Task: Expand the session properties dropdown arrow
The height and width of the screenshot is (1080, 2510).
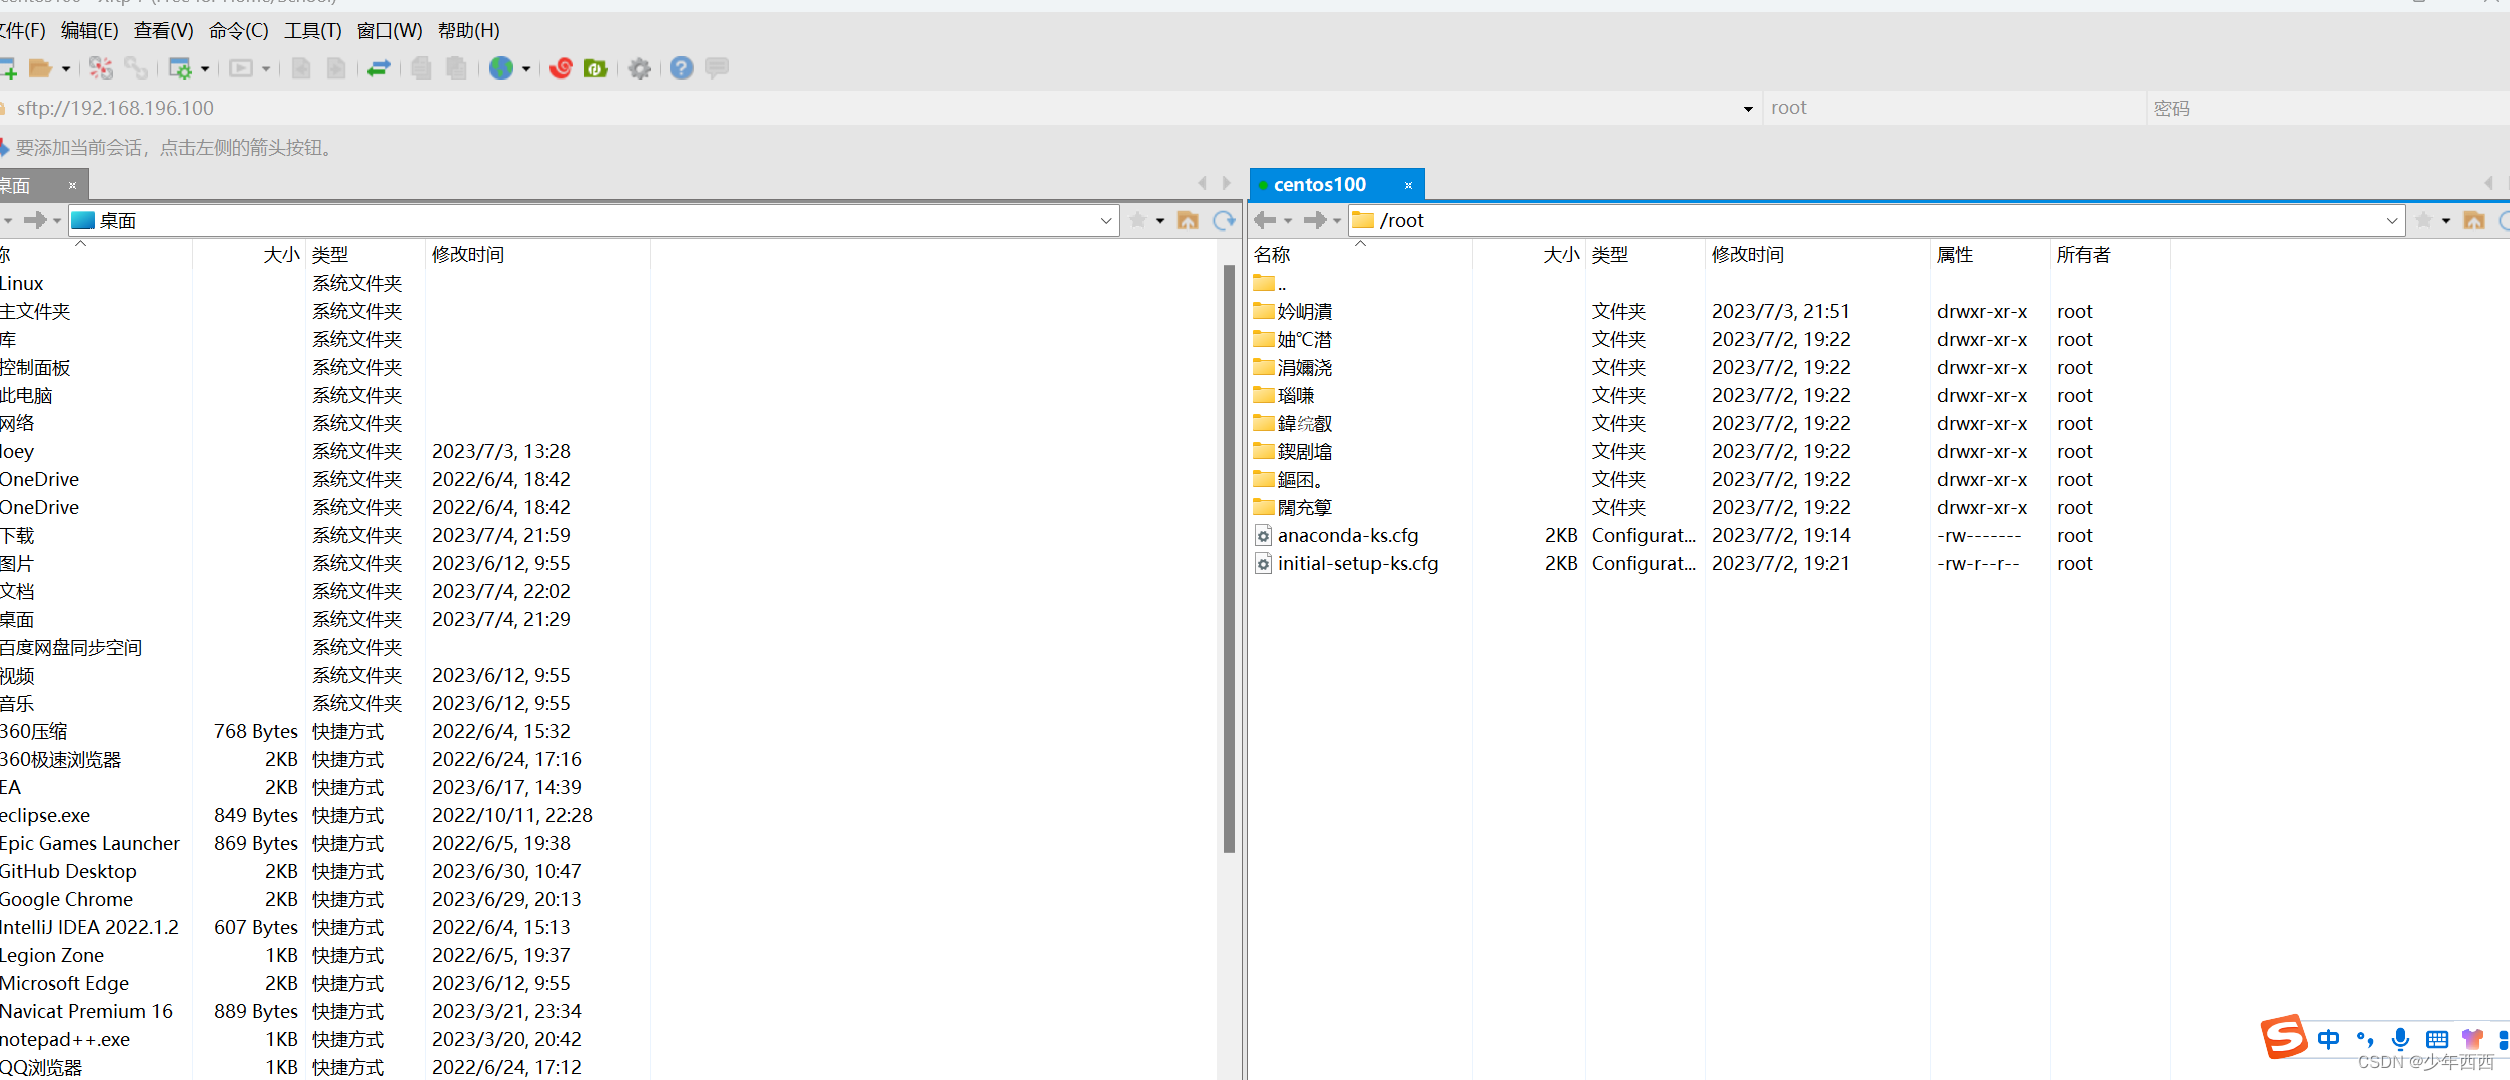Action: [x=205, y=69]
